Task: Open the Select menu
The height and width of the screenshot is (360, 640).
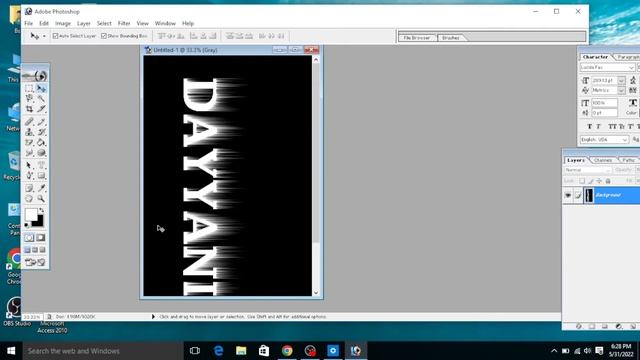Action: tap(104, 23)
